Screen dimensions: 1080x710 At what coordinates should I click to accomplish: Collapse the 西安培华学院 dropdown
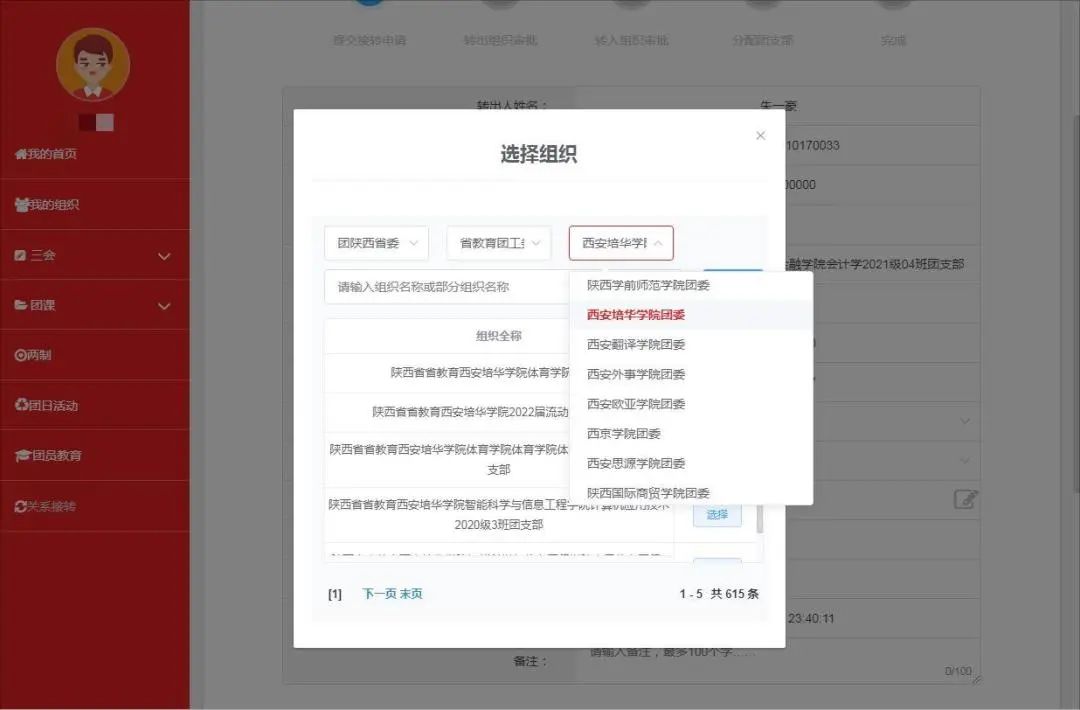click(x=621, y=243)
